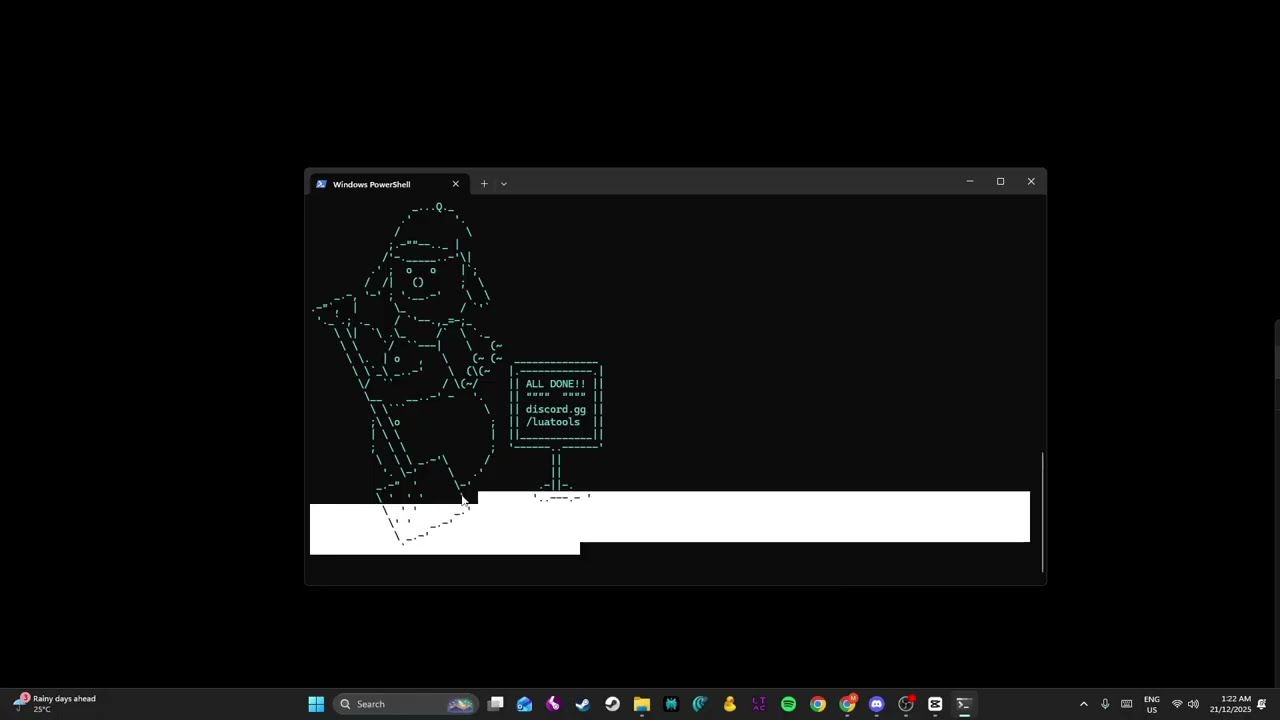This screenshot has width=1280, height=720.
Task: Open File Explorer from the taskbar
Action: 641,704
